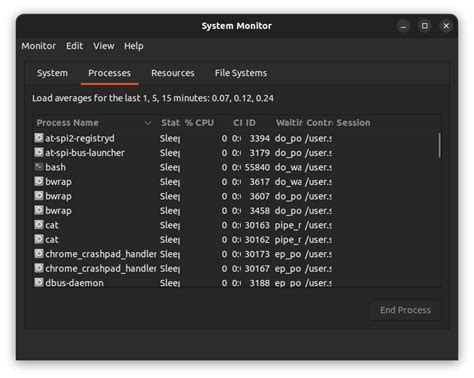
Task: Select the at-spi-bus-launcher process name
Action: pyautogui.click(x=85, y=153)
